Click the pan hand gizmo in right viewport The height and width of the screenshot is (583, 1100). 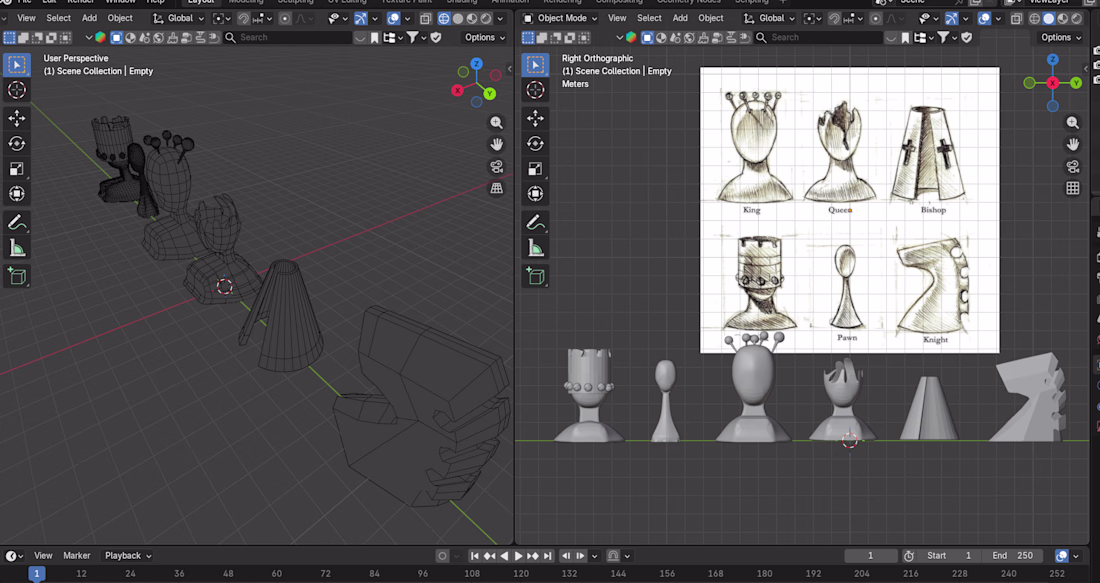1073,145
